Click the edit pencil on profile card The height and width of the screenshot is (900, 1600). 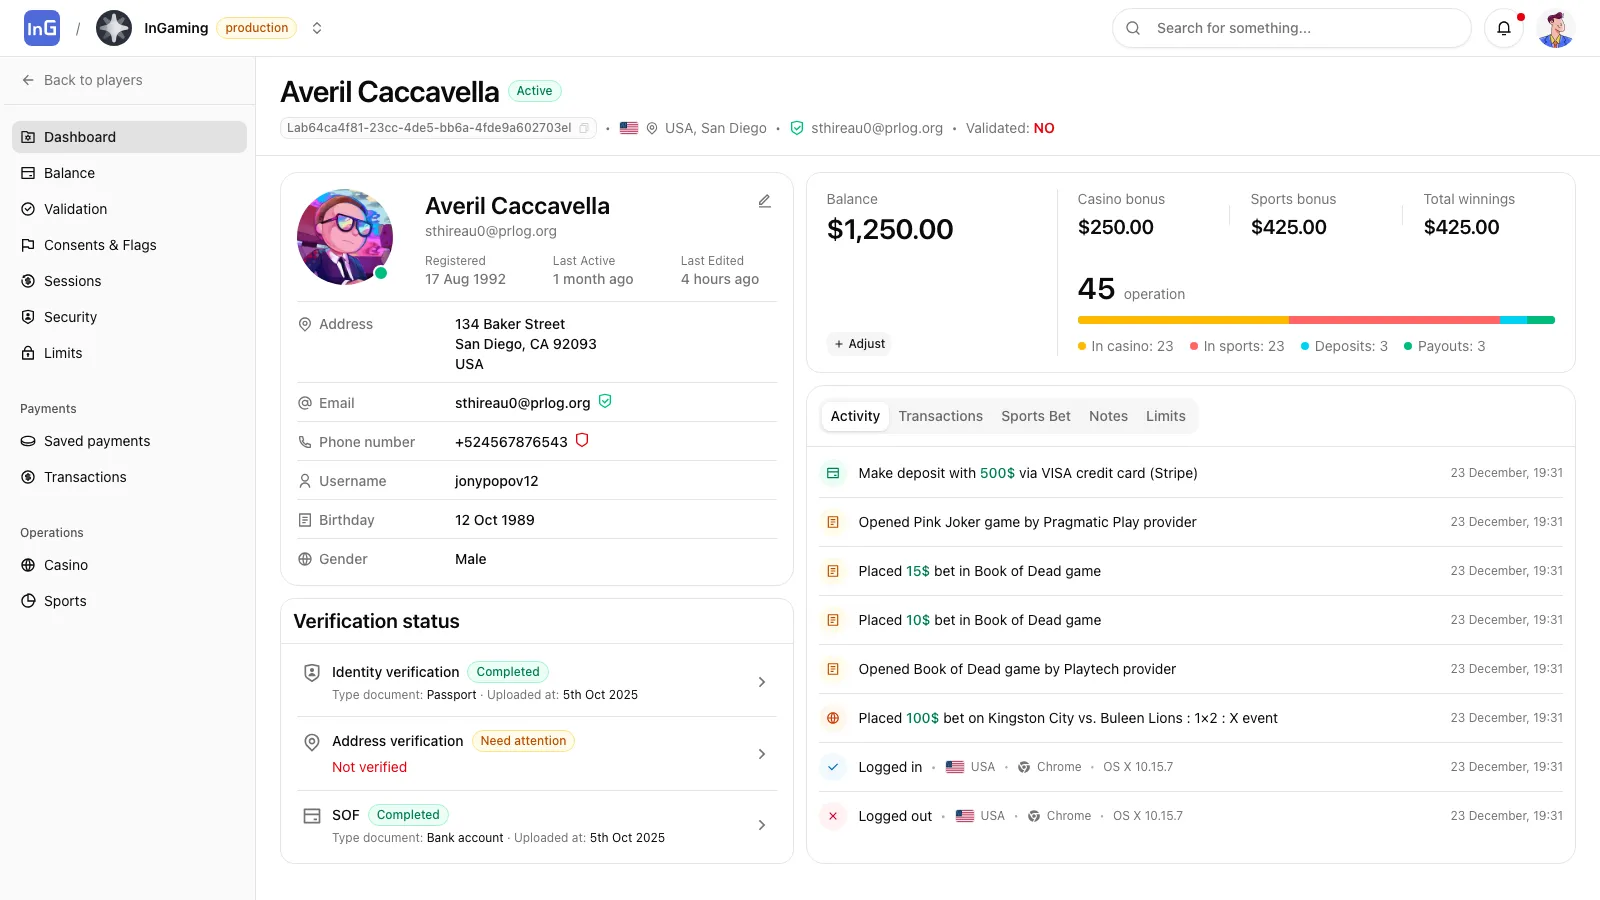(764, 201)
